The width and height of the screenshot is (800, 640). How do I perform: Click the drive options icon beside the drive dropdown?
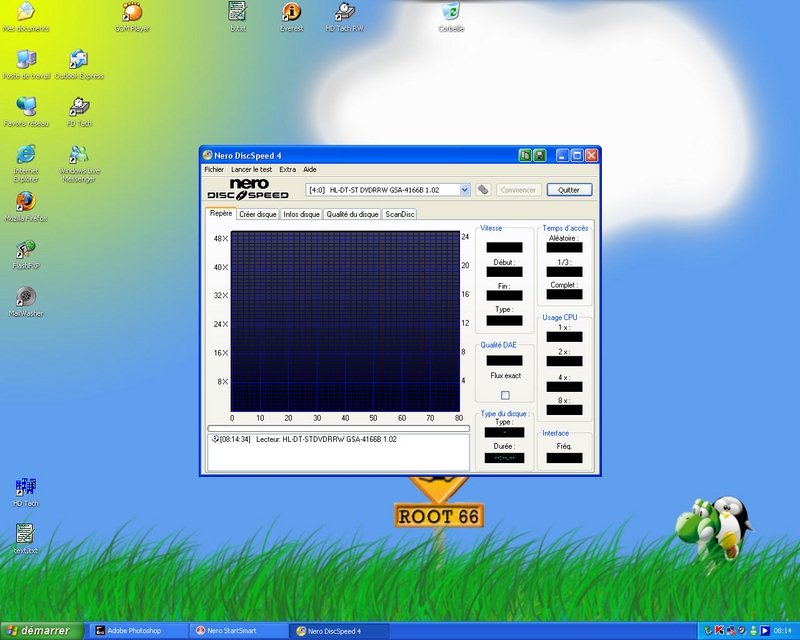[483, 190]
